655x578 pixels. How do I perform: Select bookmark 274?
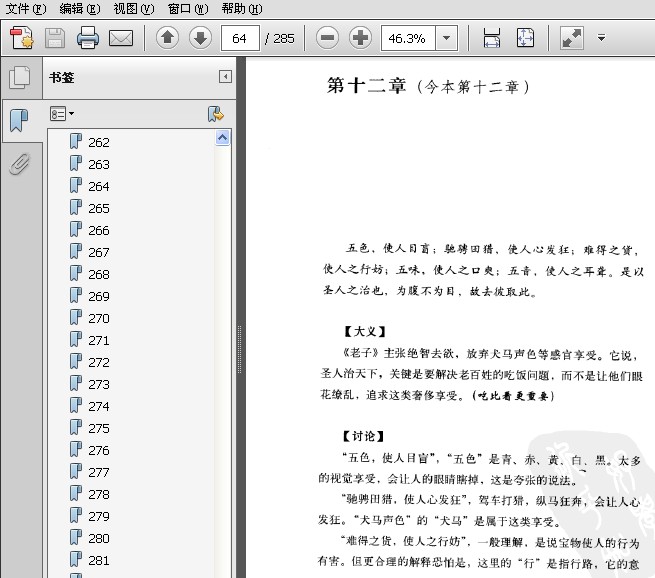(99, 406)
